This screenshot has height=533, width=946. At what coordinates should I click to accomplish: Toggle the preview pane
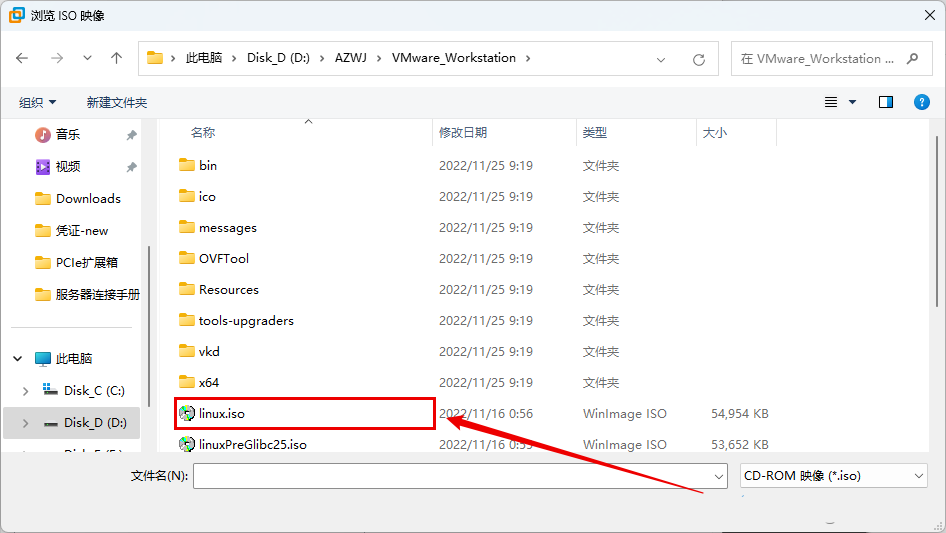886,102
